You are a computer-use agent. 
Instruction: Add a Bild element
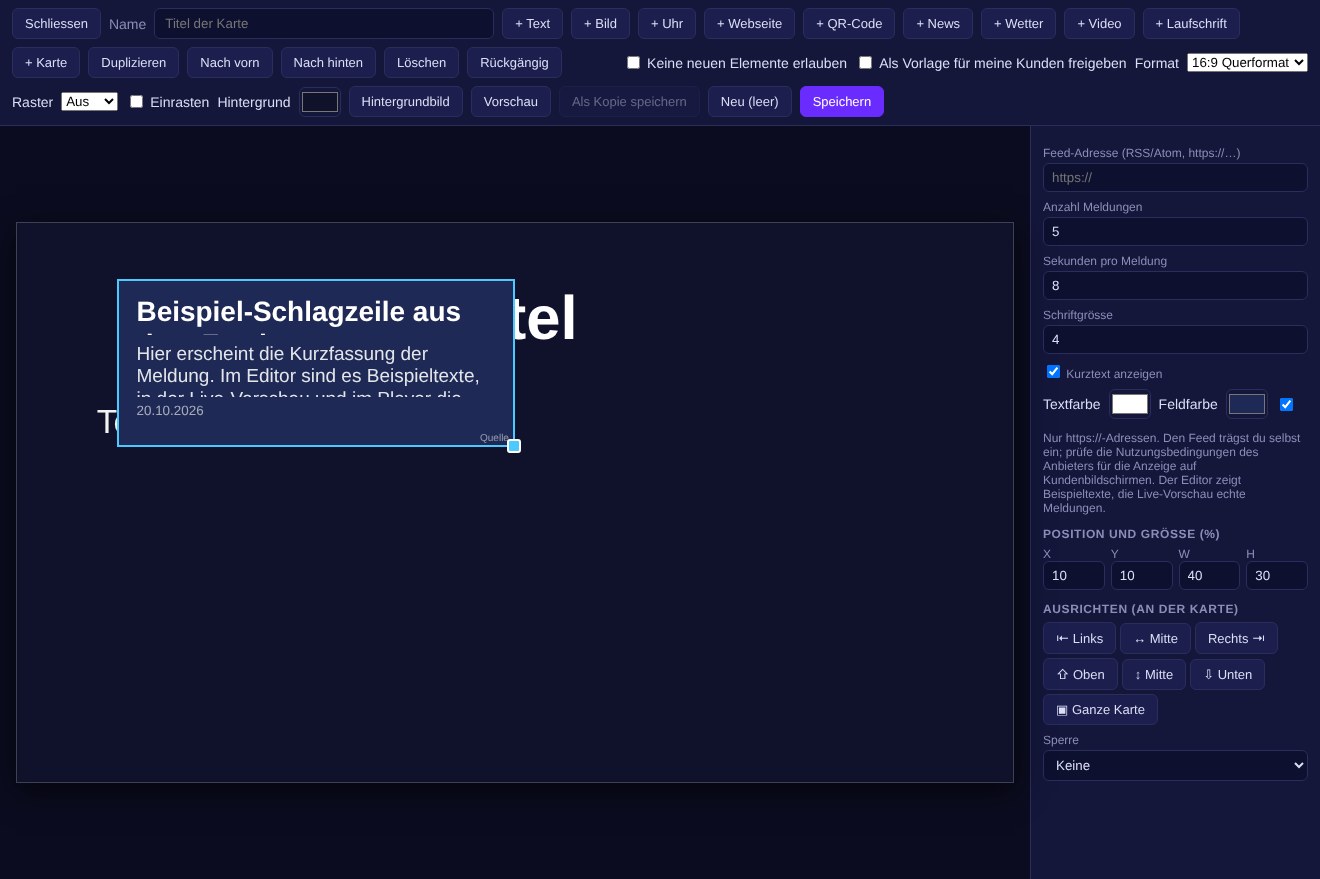coord(600,23)
